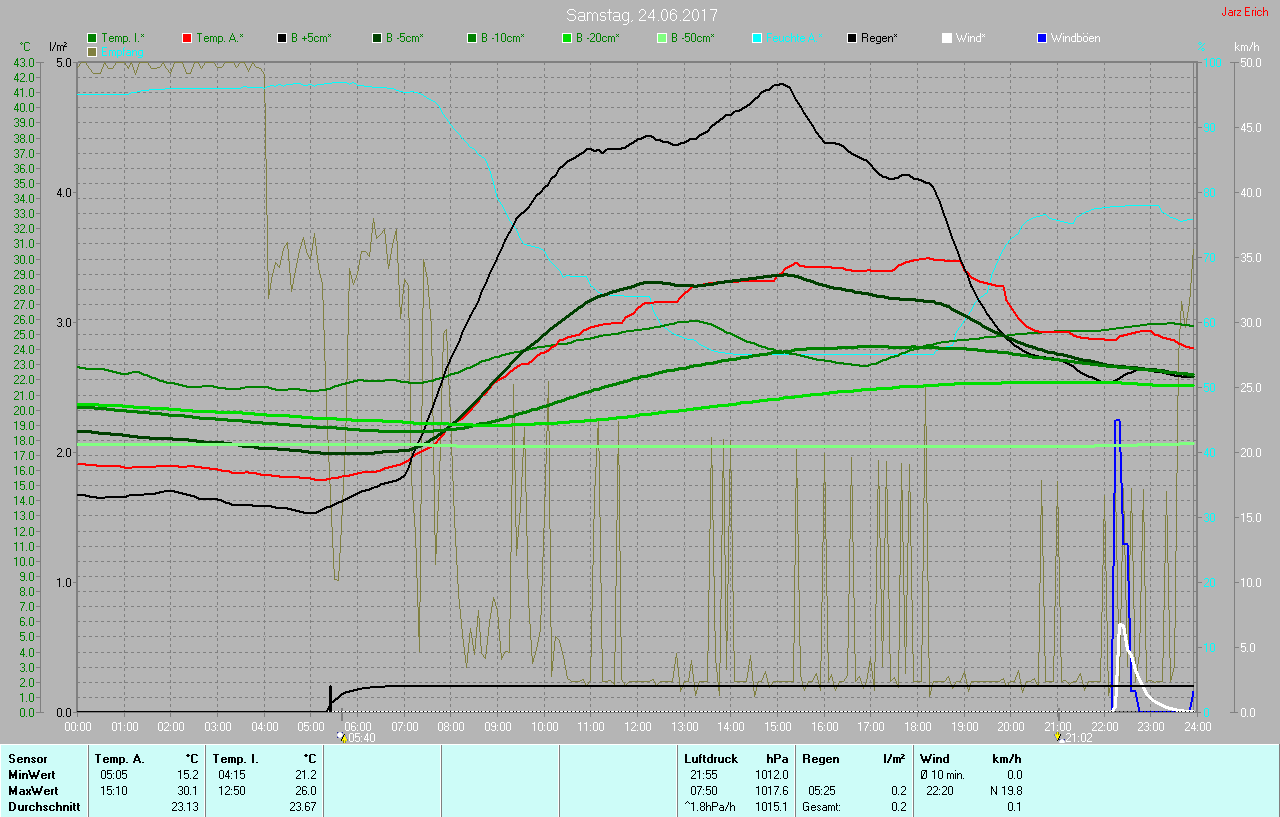Click the minimum outdoor temperature 15.2
The height and width of the screenshot is (817, 1280).
point(187,775)
